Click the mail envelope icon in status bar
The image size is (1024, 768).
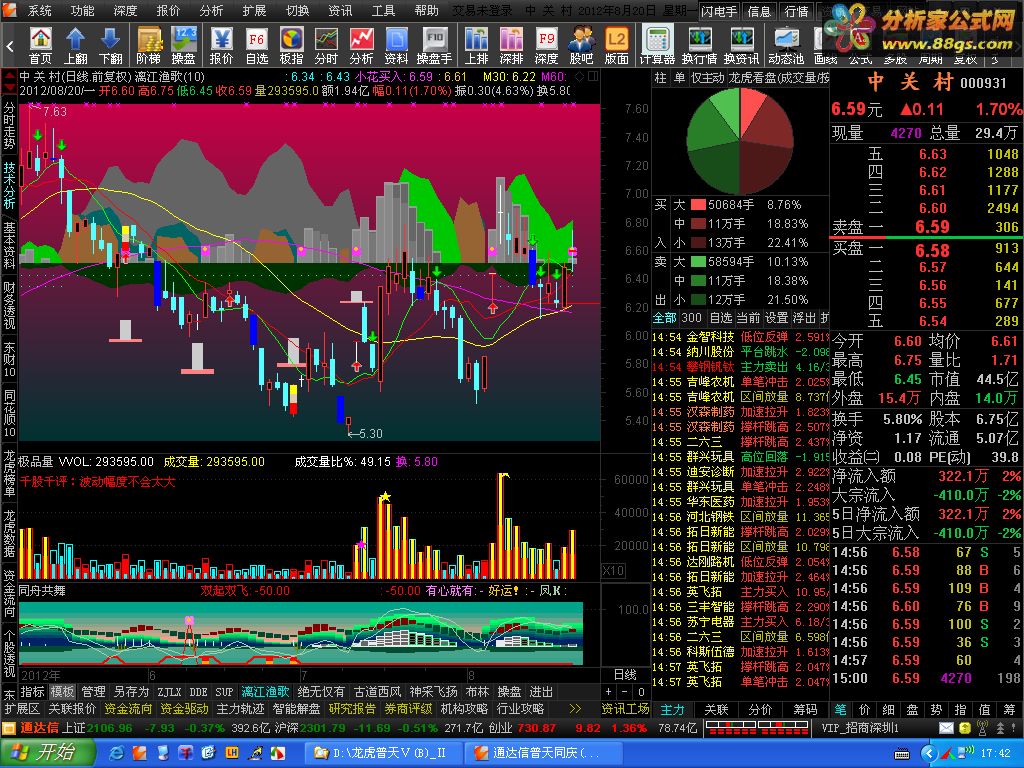click(x=946, y=728)
